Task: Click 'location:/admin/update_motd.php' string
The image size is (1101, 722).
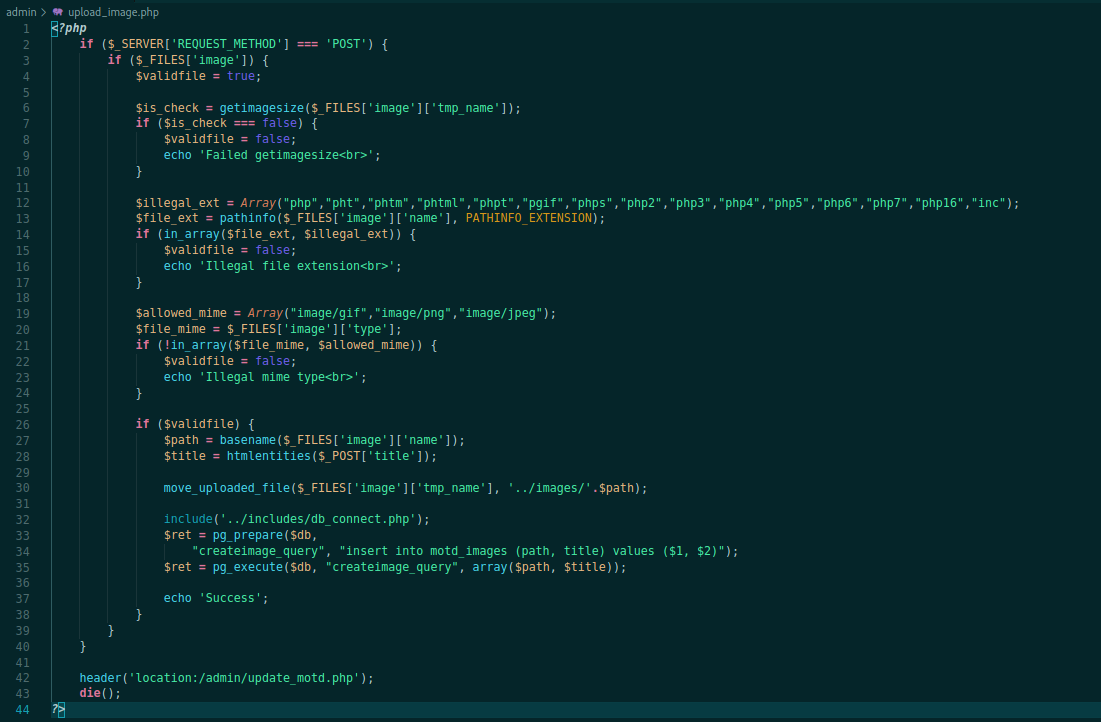Action: click(x=244, y=678)
